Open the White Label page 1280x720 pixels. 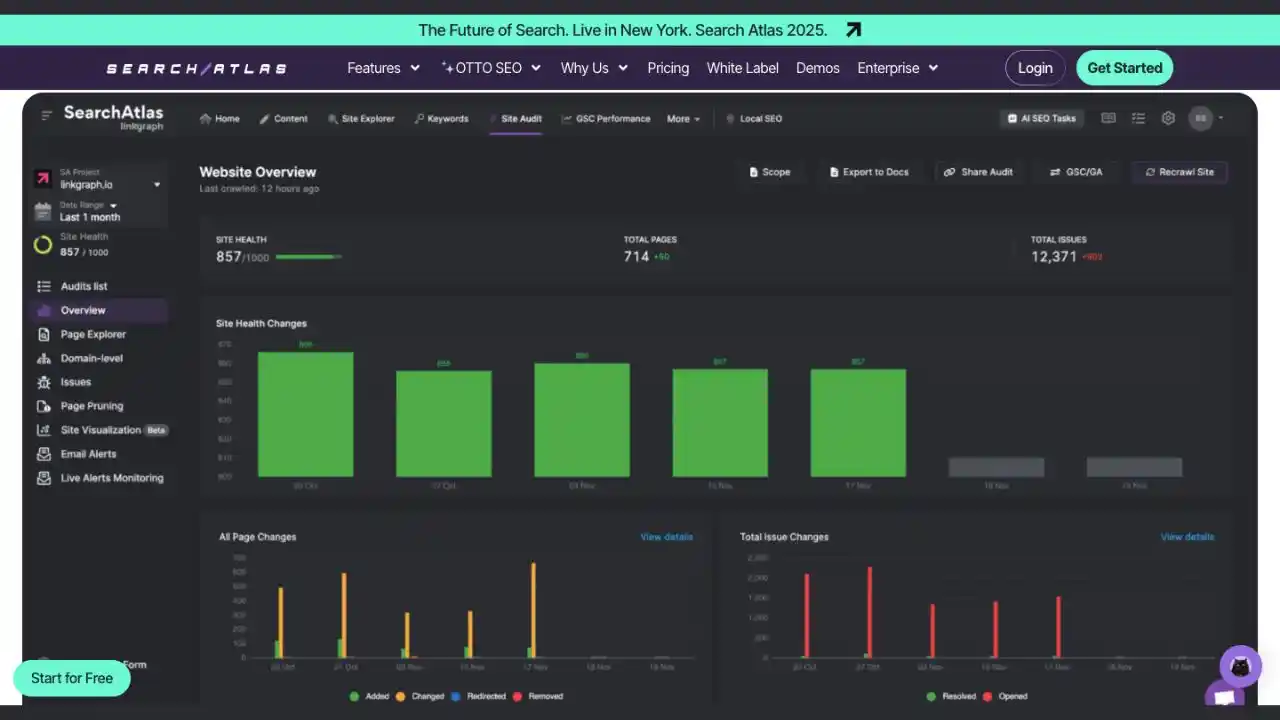point(743,68)
